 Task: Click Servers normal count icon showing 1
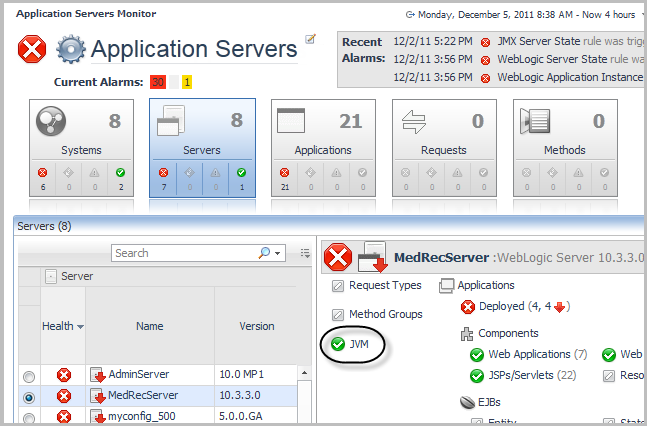[x=242, y=173]
